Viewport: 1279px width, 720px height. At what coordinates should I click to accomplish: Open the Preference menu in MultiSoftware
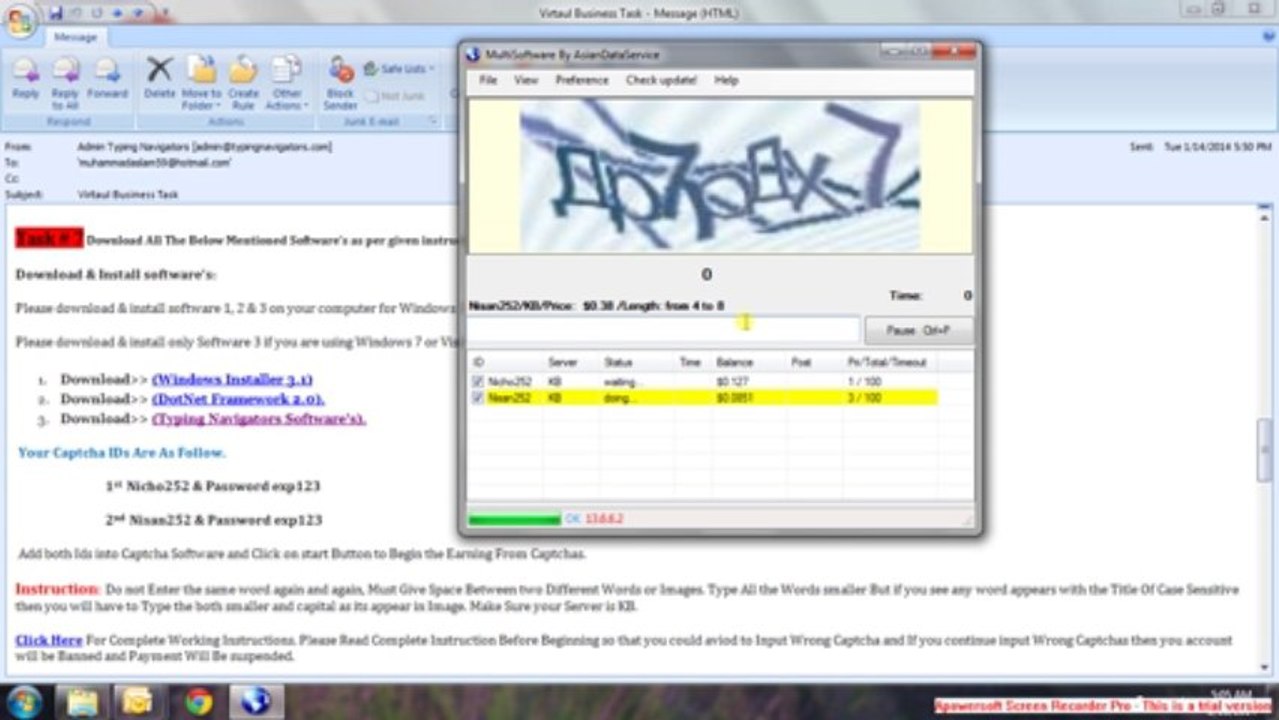pos(582,80)
